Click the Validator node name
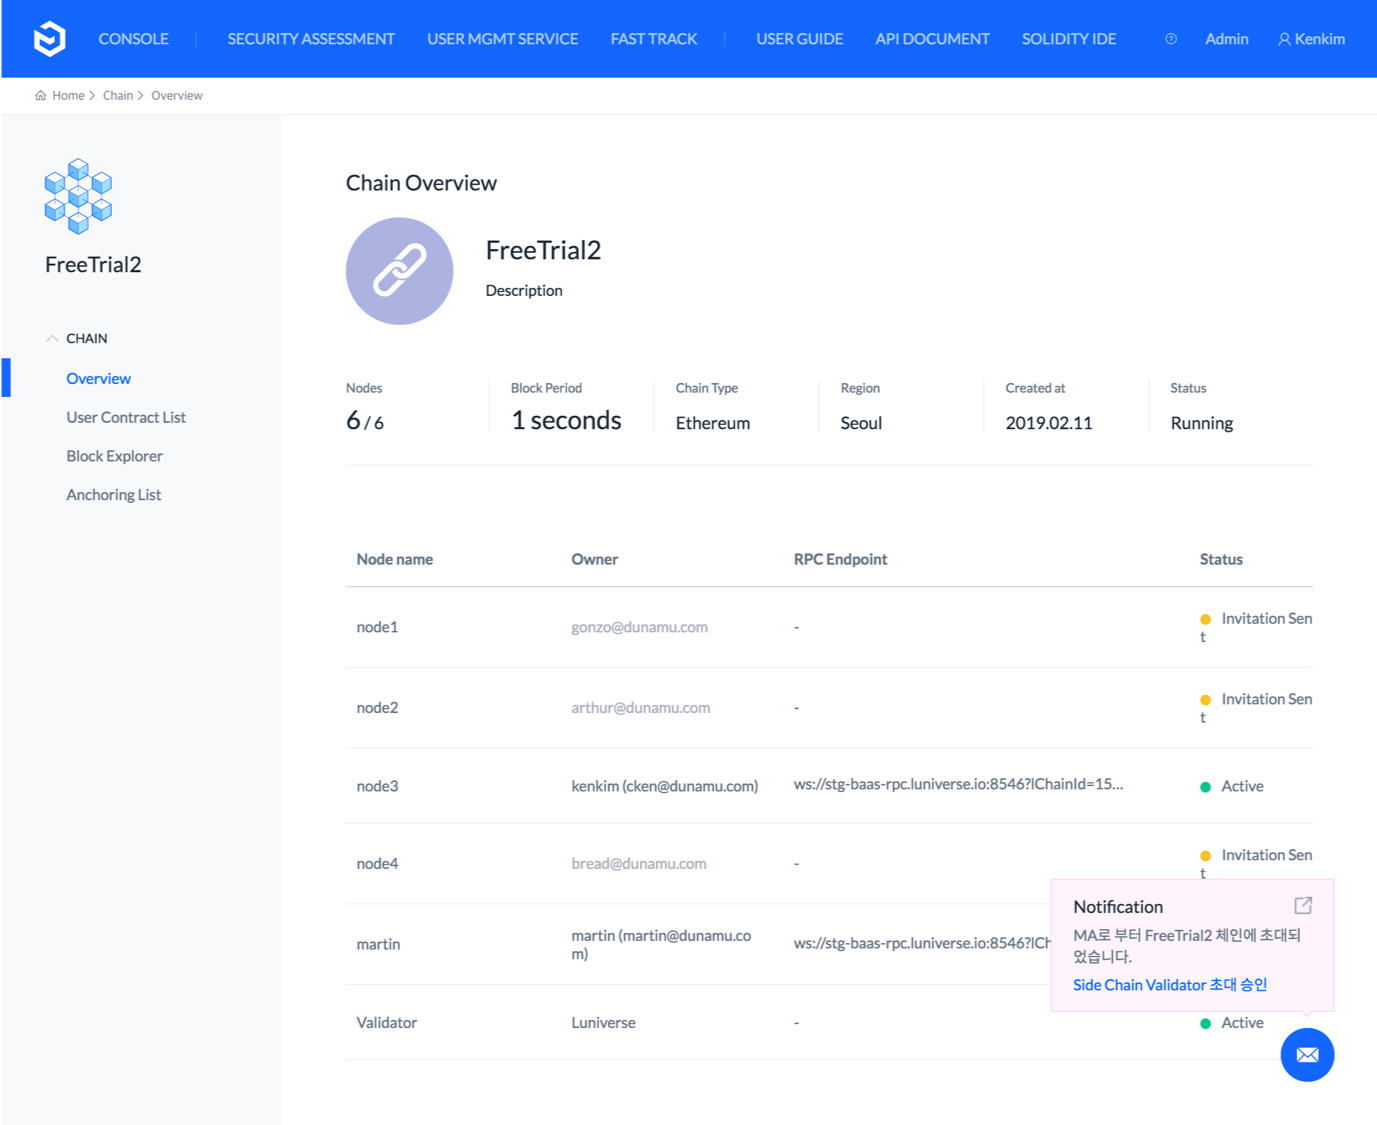Screen dimensions: 1377x1125 click(x=386, y=1023)
